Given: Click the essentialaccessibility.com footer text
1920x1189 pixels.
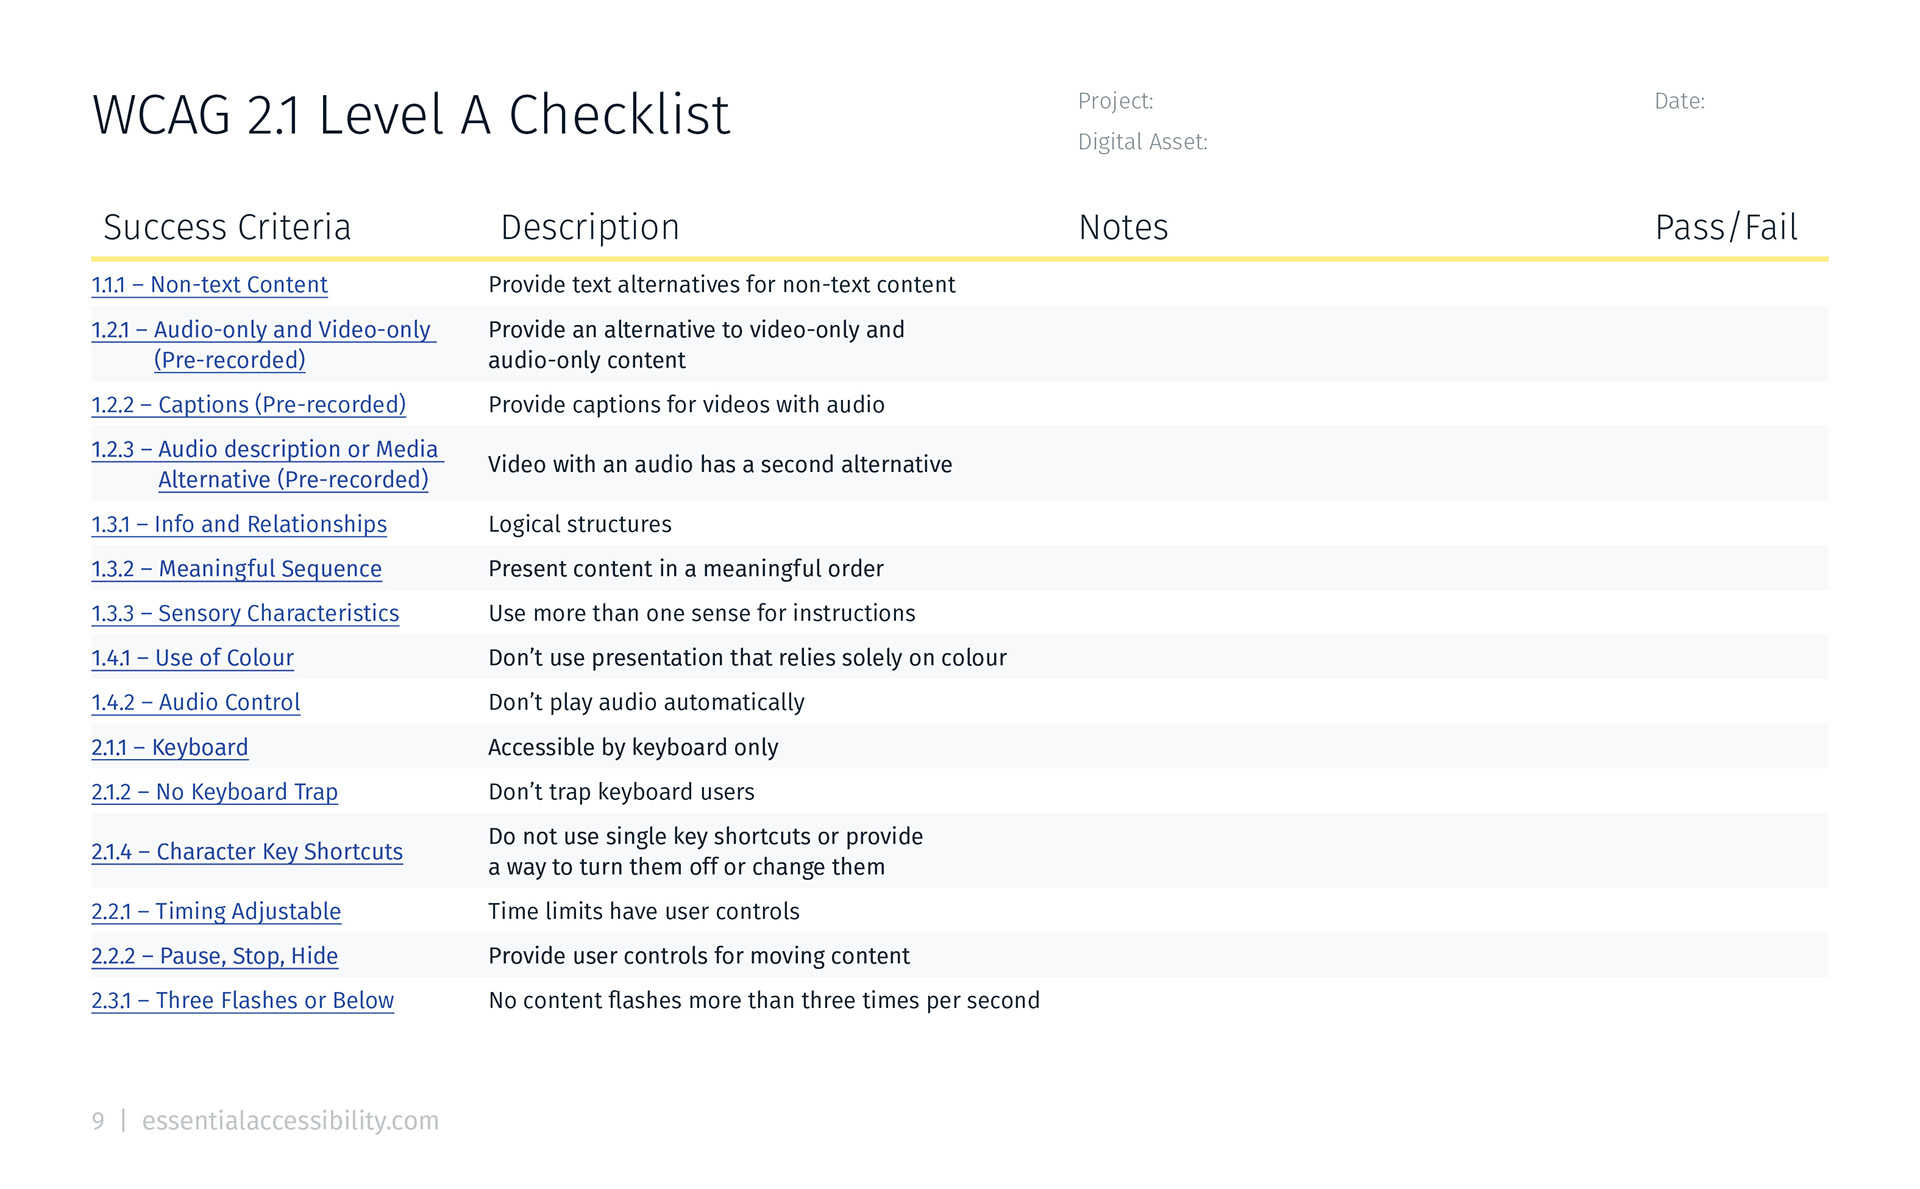Looking at the screenshot, I should click(290, 1121).
